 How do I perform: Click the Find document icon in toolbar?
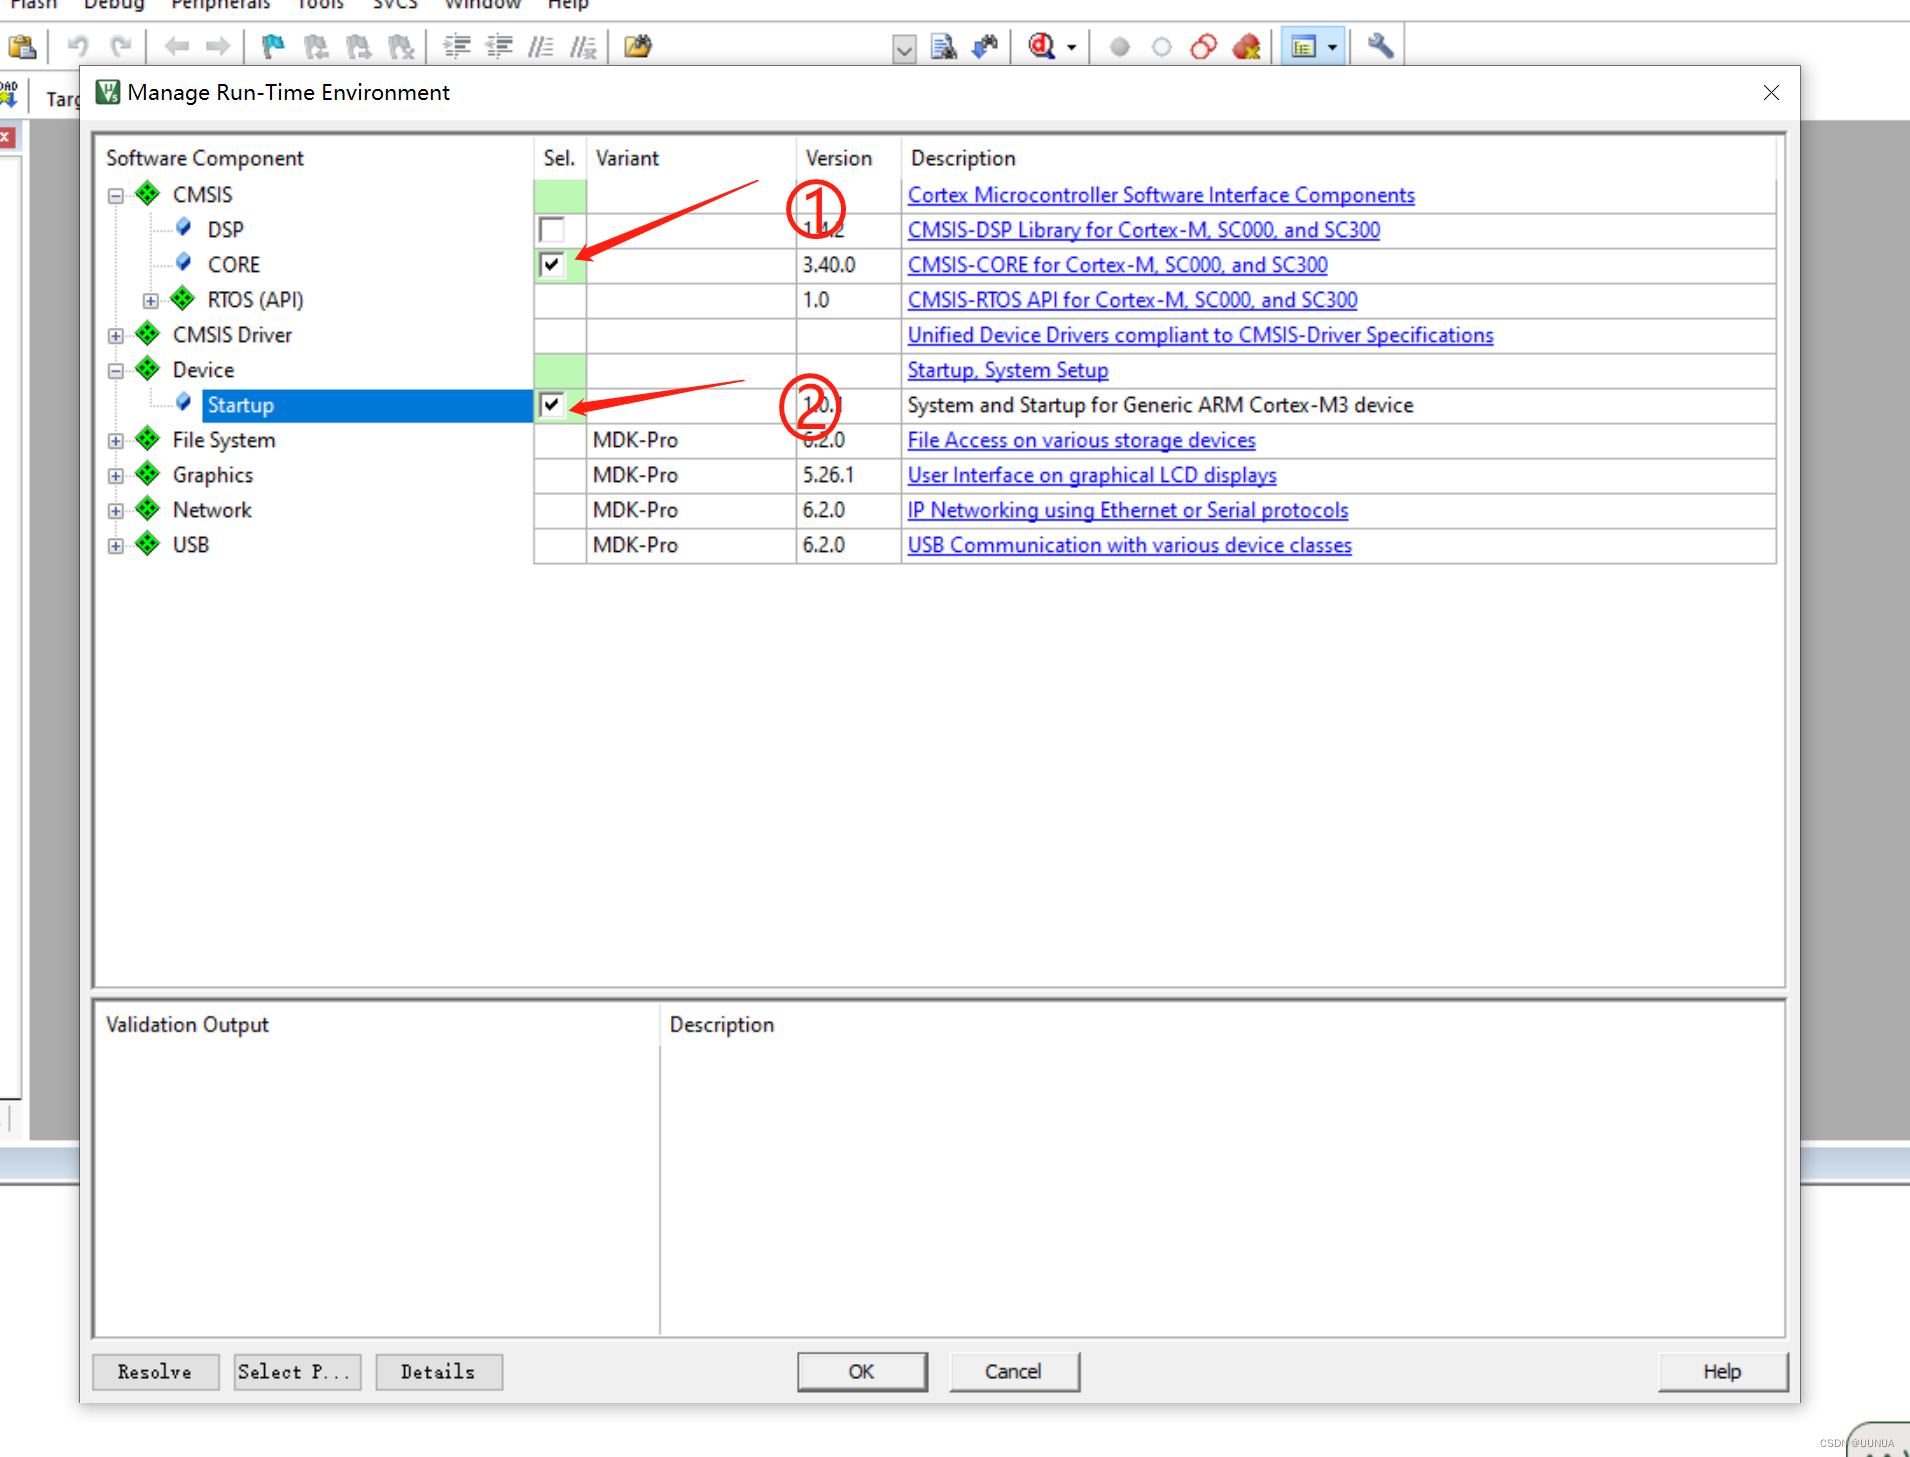pyautogui.click(x=943, y=47)
